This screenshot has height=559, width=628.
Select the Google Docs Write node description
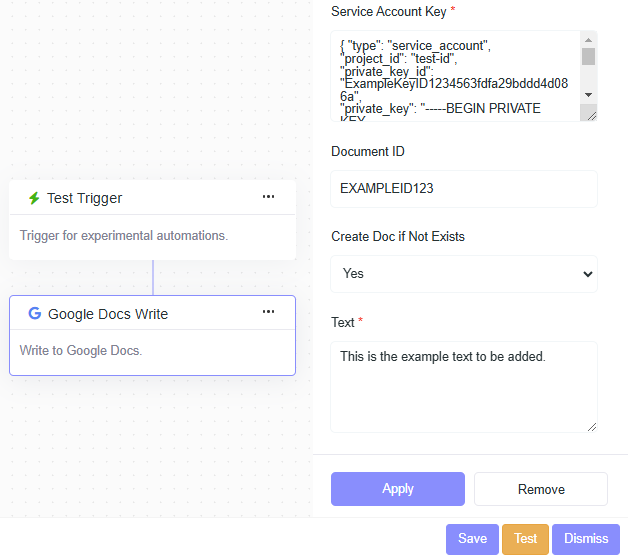click(81, 351)
